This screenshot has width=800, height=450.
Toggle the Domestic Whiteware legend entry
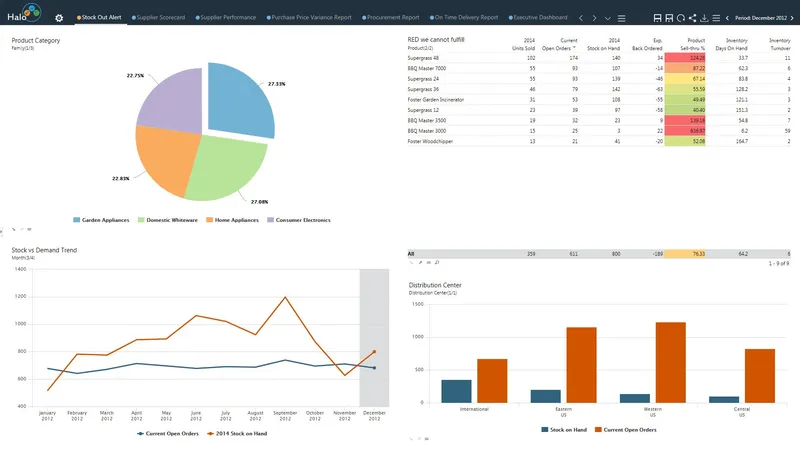(x=167, y=220)
